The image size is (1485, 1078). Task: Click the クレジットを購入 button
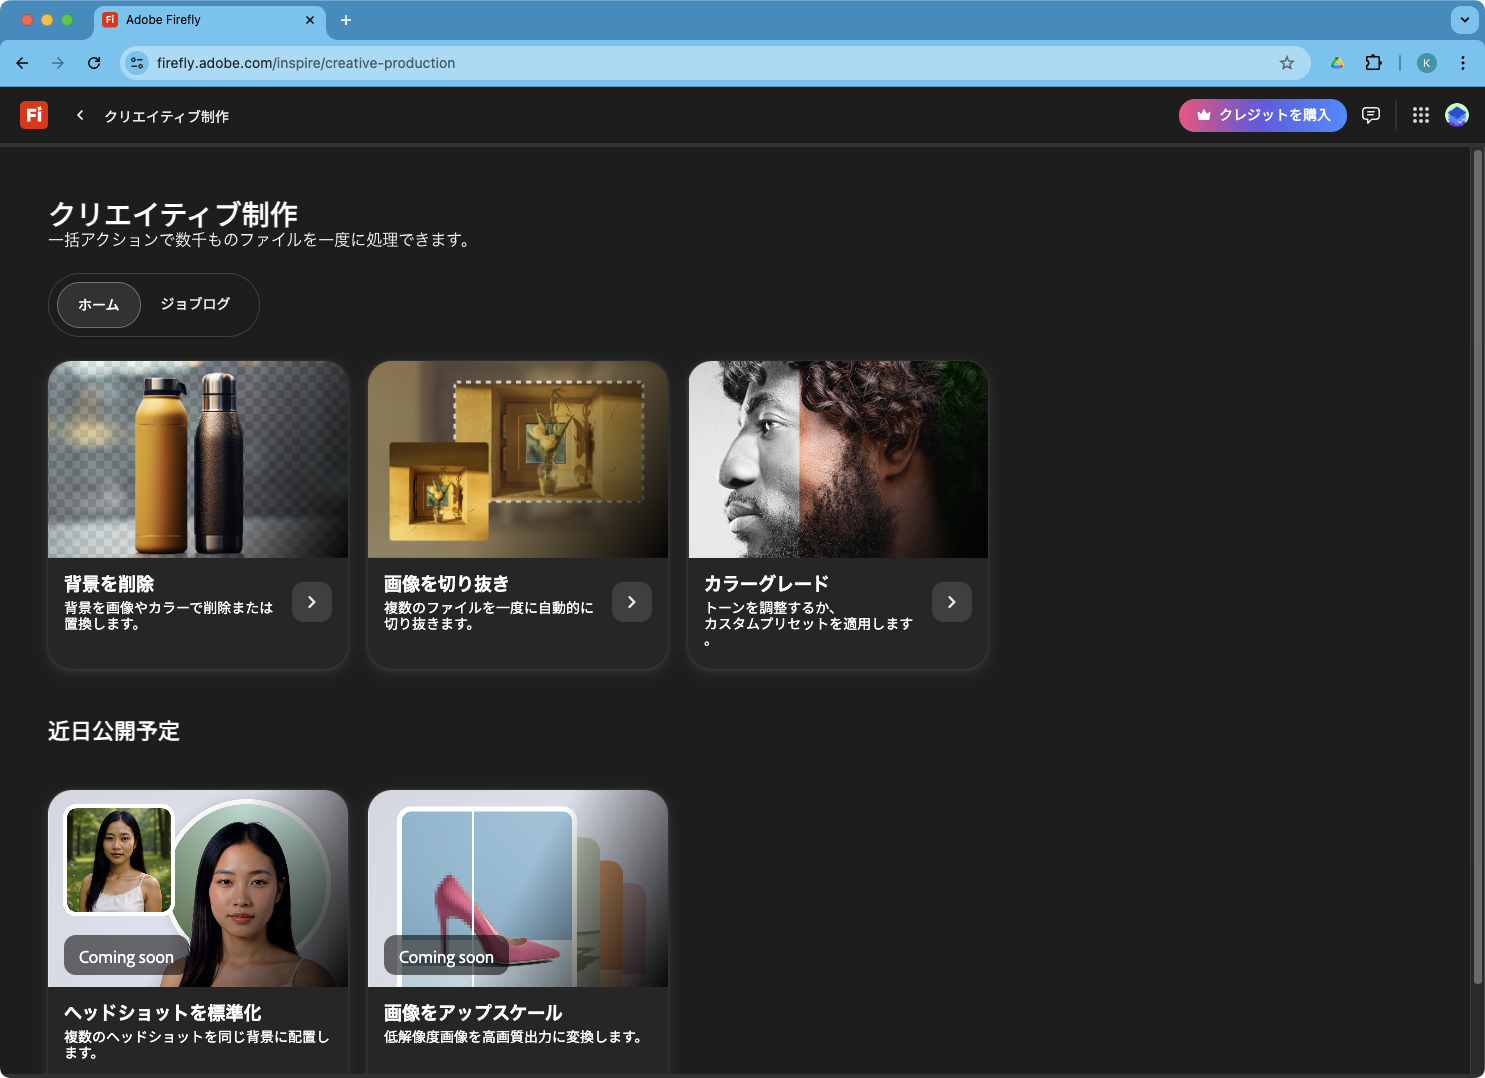click(x=1262, y=115)
